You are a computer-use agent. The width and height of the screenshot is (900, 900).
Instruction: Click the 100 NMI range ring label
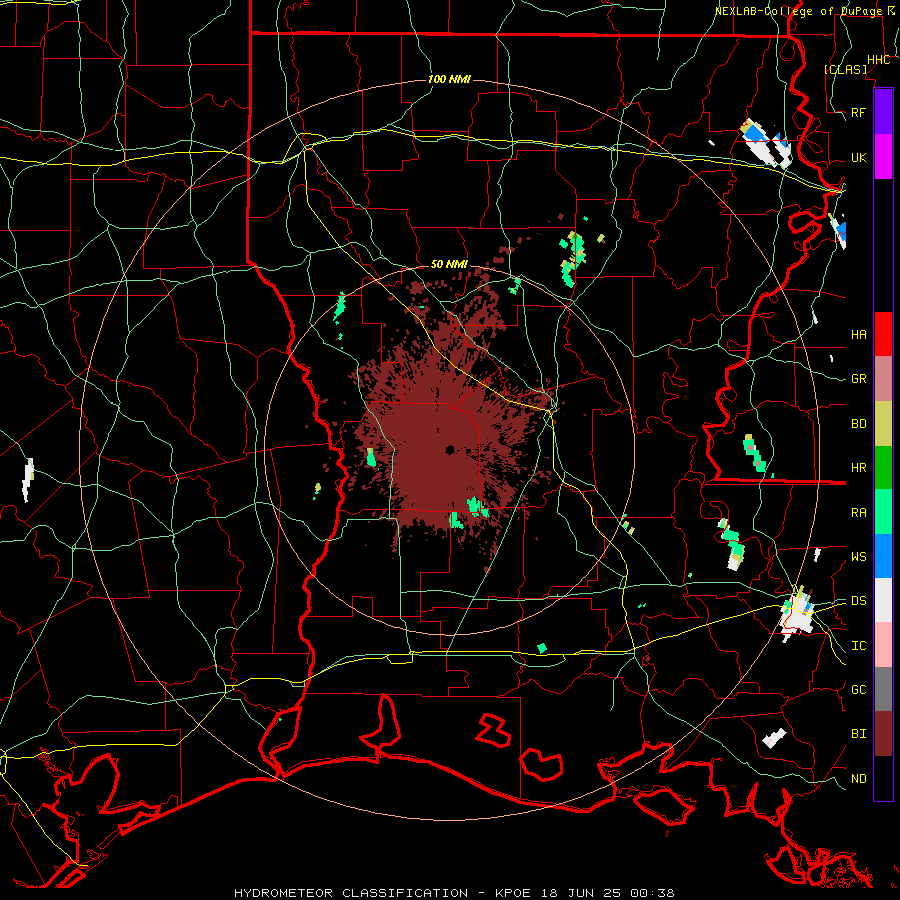click(x=449, y=79)
